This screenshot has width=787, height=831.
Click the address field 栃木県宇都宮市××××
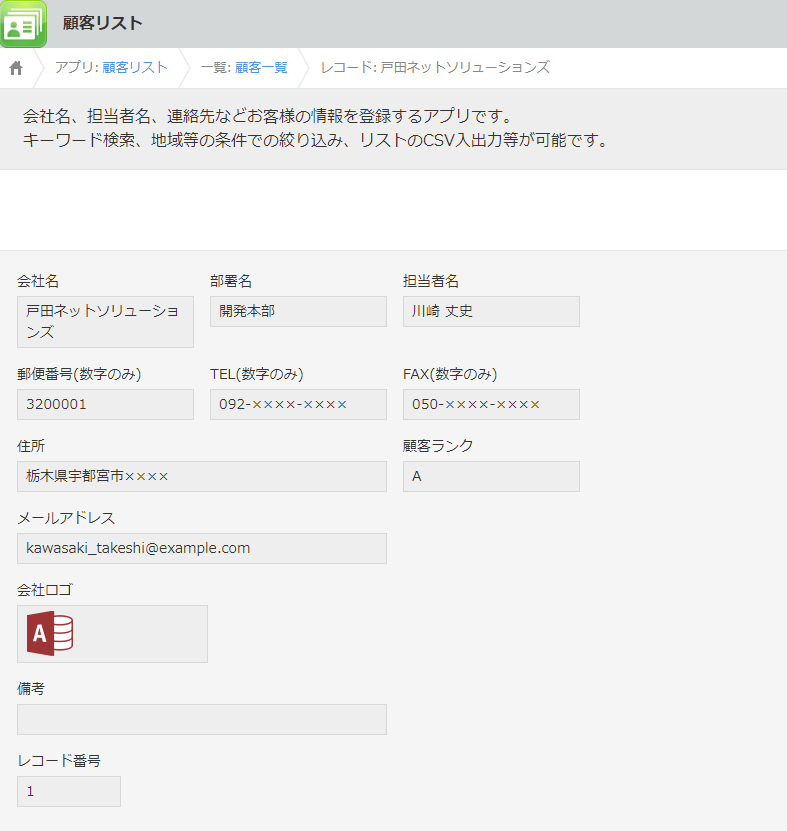[202, 476]
